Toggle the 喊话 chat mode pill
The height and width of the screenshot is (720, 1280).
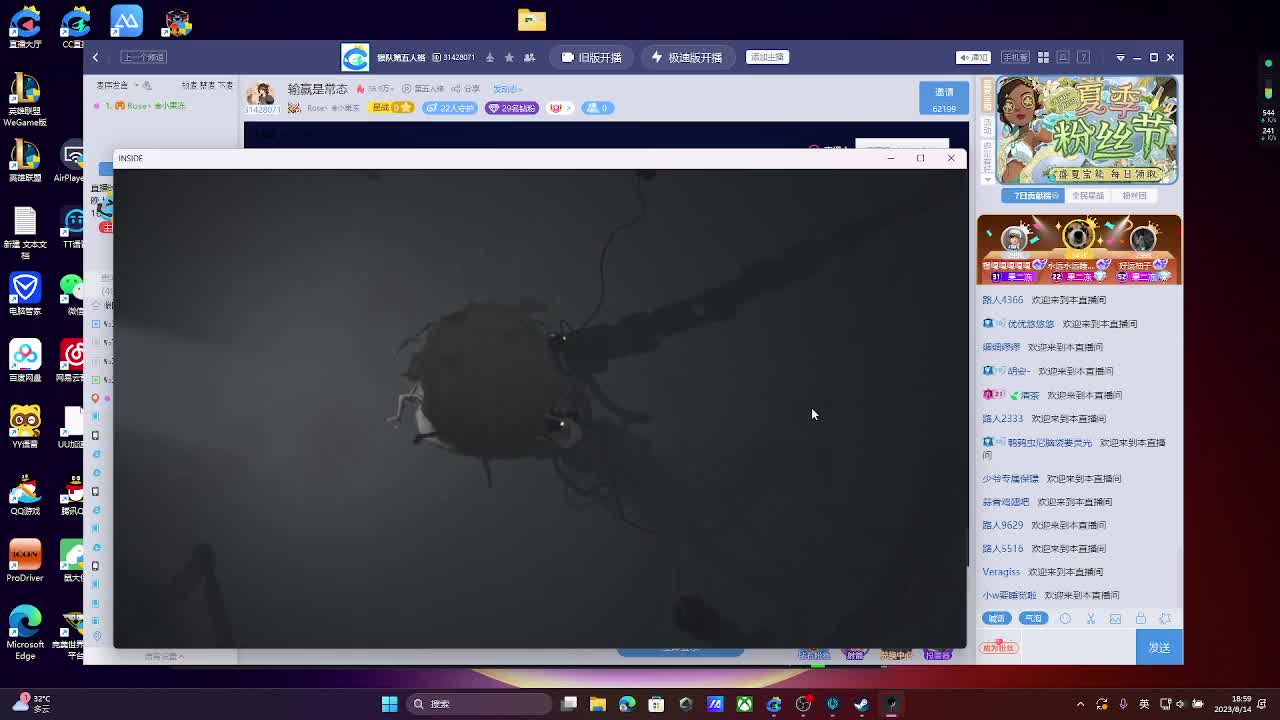996,618
